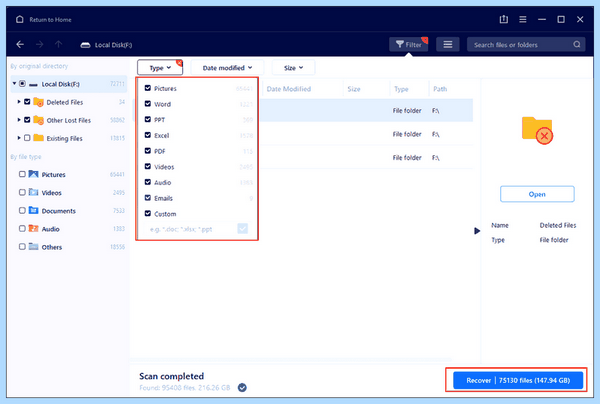The width and height of the screenshot is (600, 404).
Task: Uncheck PPT in the Type filter list
Action: 148,119
